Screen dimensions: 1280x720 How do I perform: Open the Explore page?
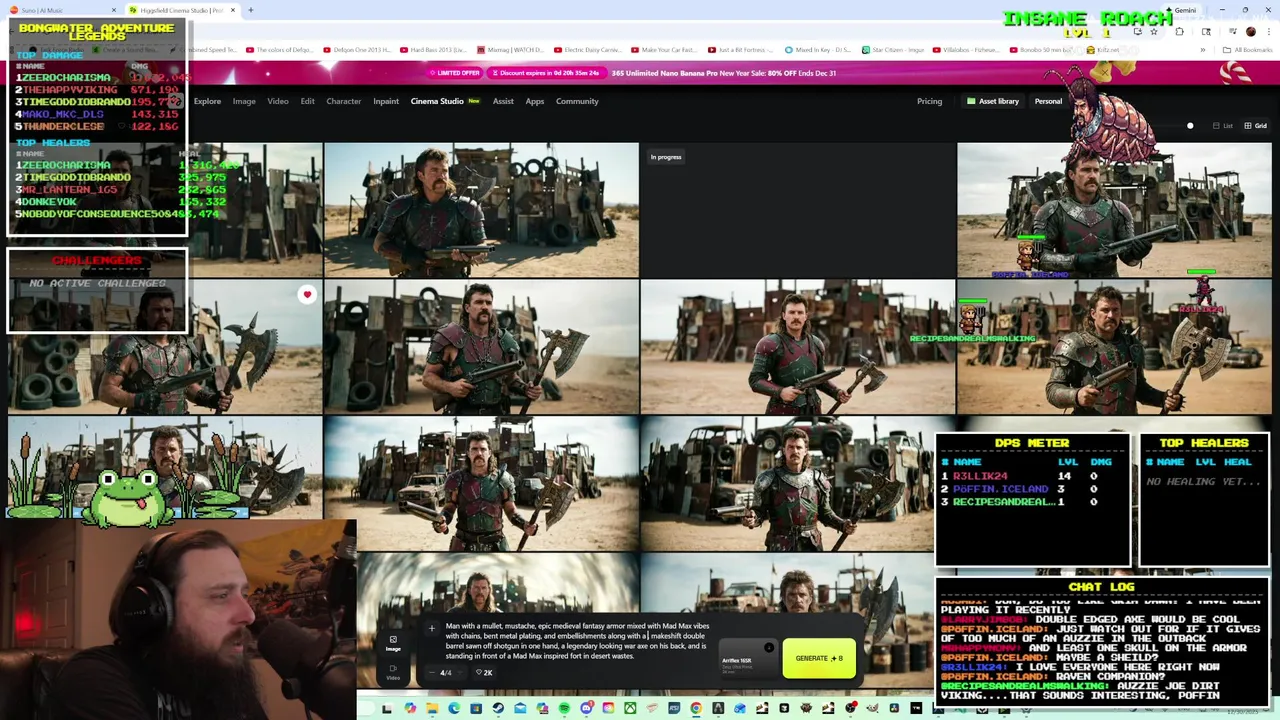point(207,101)
